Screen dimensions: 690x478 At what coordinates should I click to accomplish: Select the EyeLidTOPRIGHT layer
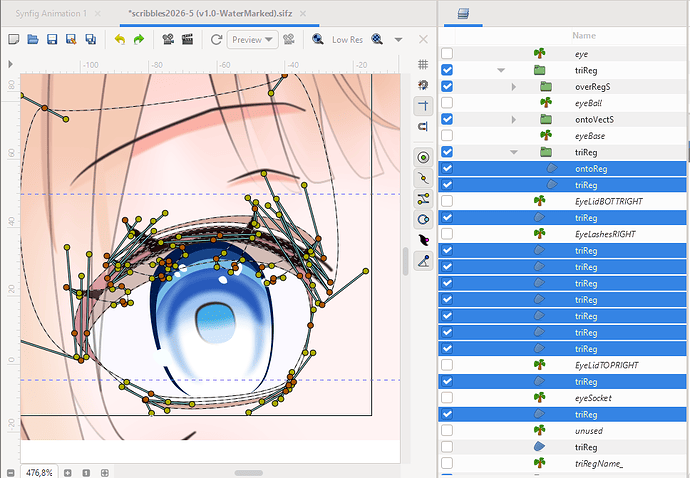coord(562,365)
